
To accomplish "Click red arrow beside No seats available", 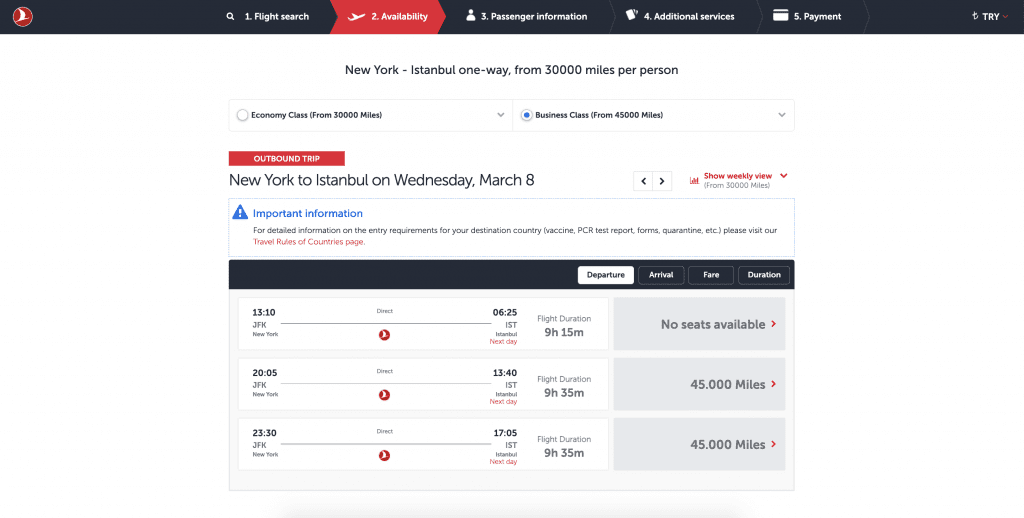I will [x=774, y=324].
